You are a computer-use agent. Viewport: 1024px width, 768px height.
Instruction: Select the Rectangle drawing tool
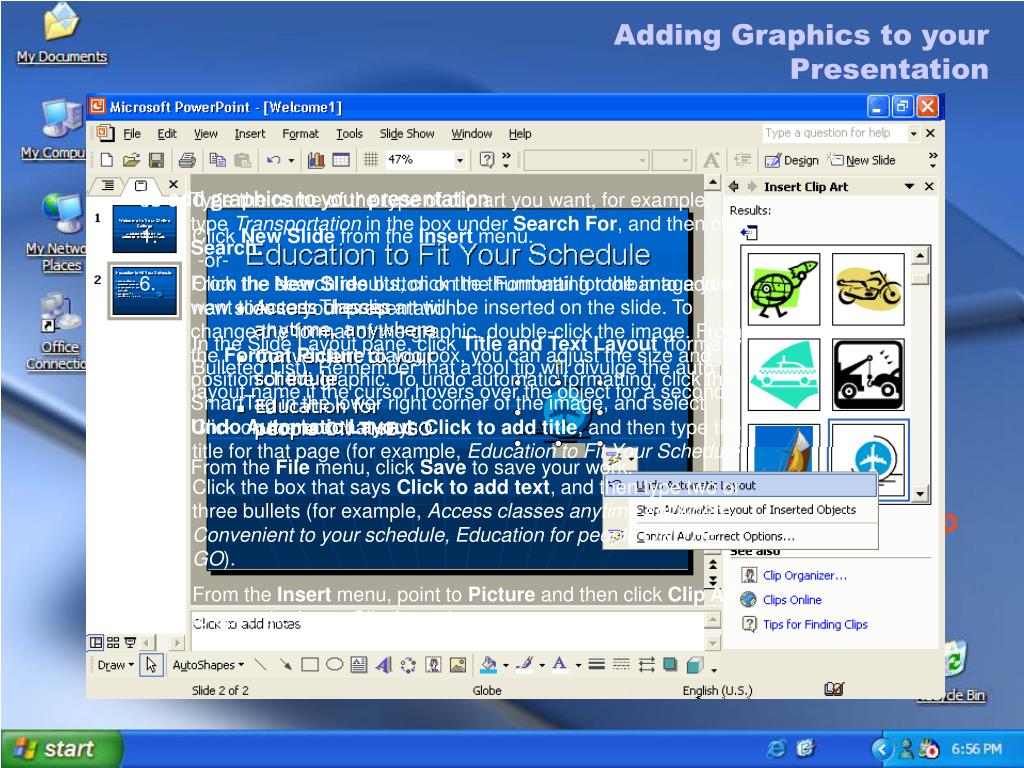tap(310, 665)
